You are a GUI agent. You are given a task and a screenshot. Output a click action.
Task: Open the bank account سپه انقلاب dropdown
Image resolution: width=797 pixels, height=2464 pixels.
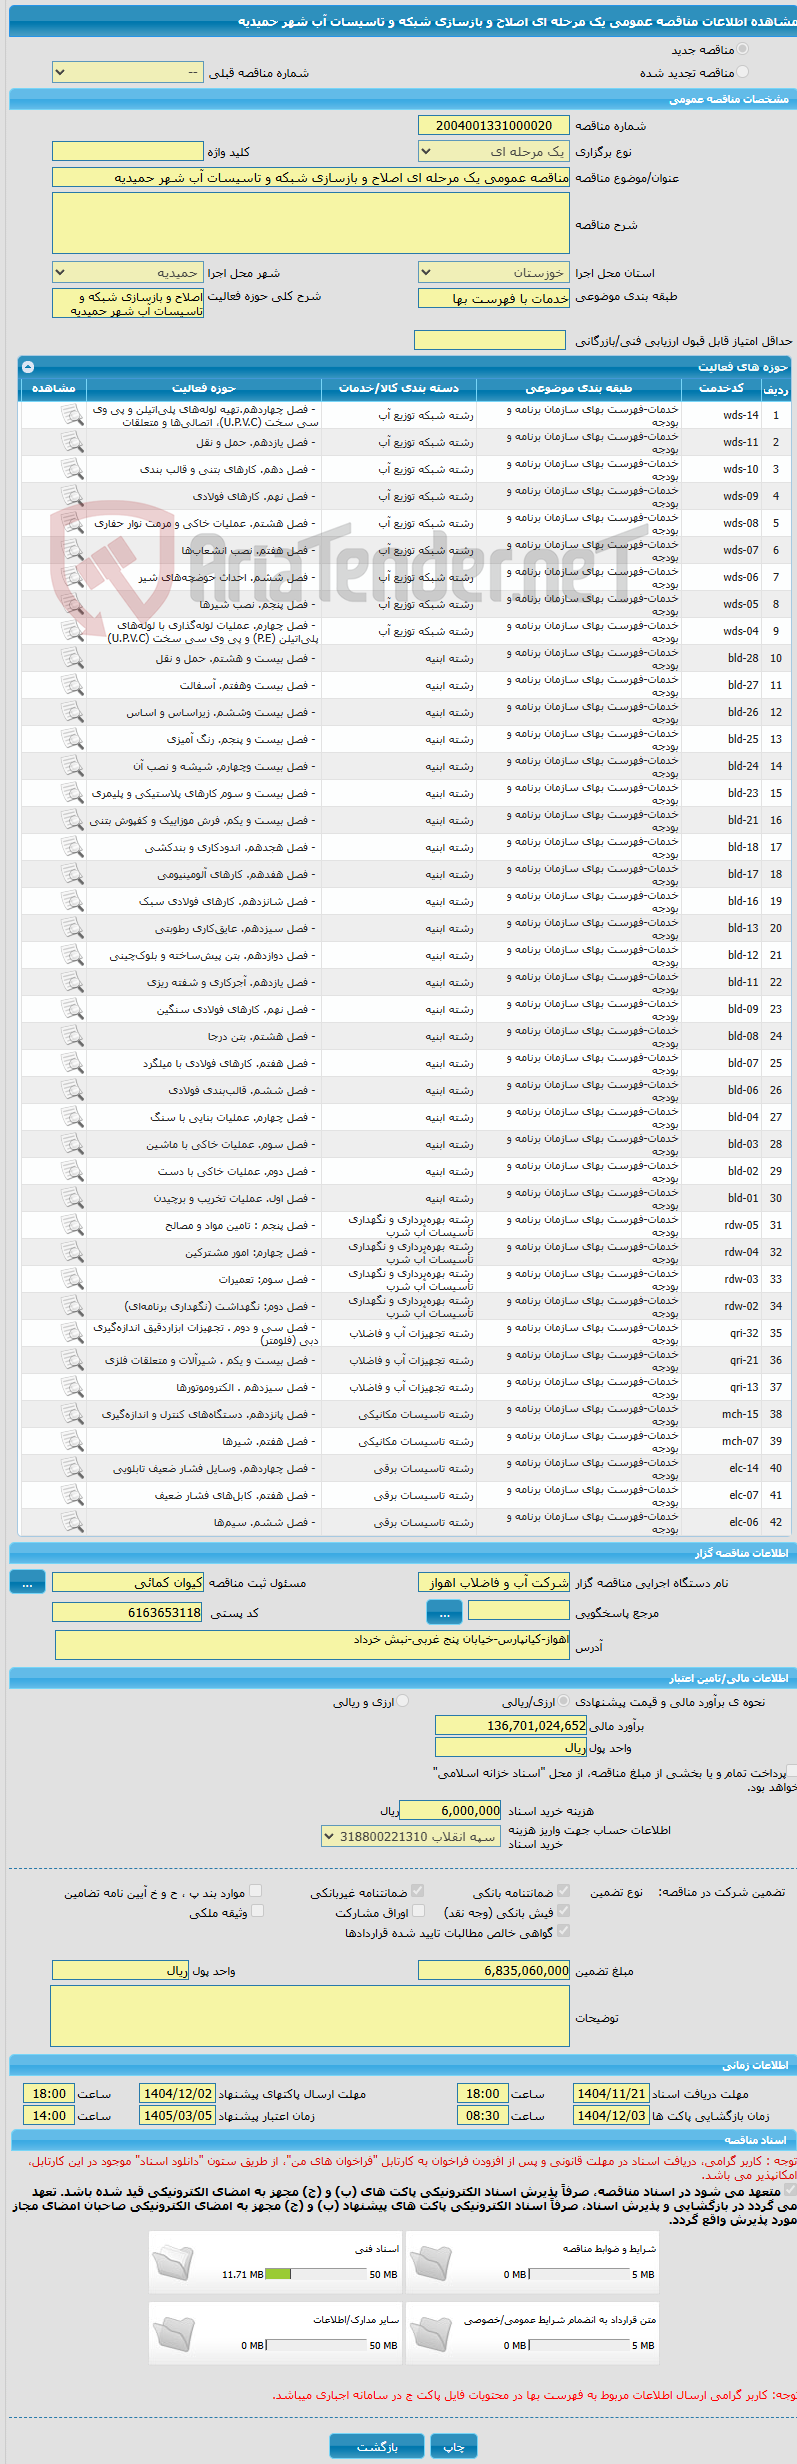(x=411, y=1837)
